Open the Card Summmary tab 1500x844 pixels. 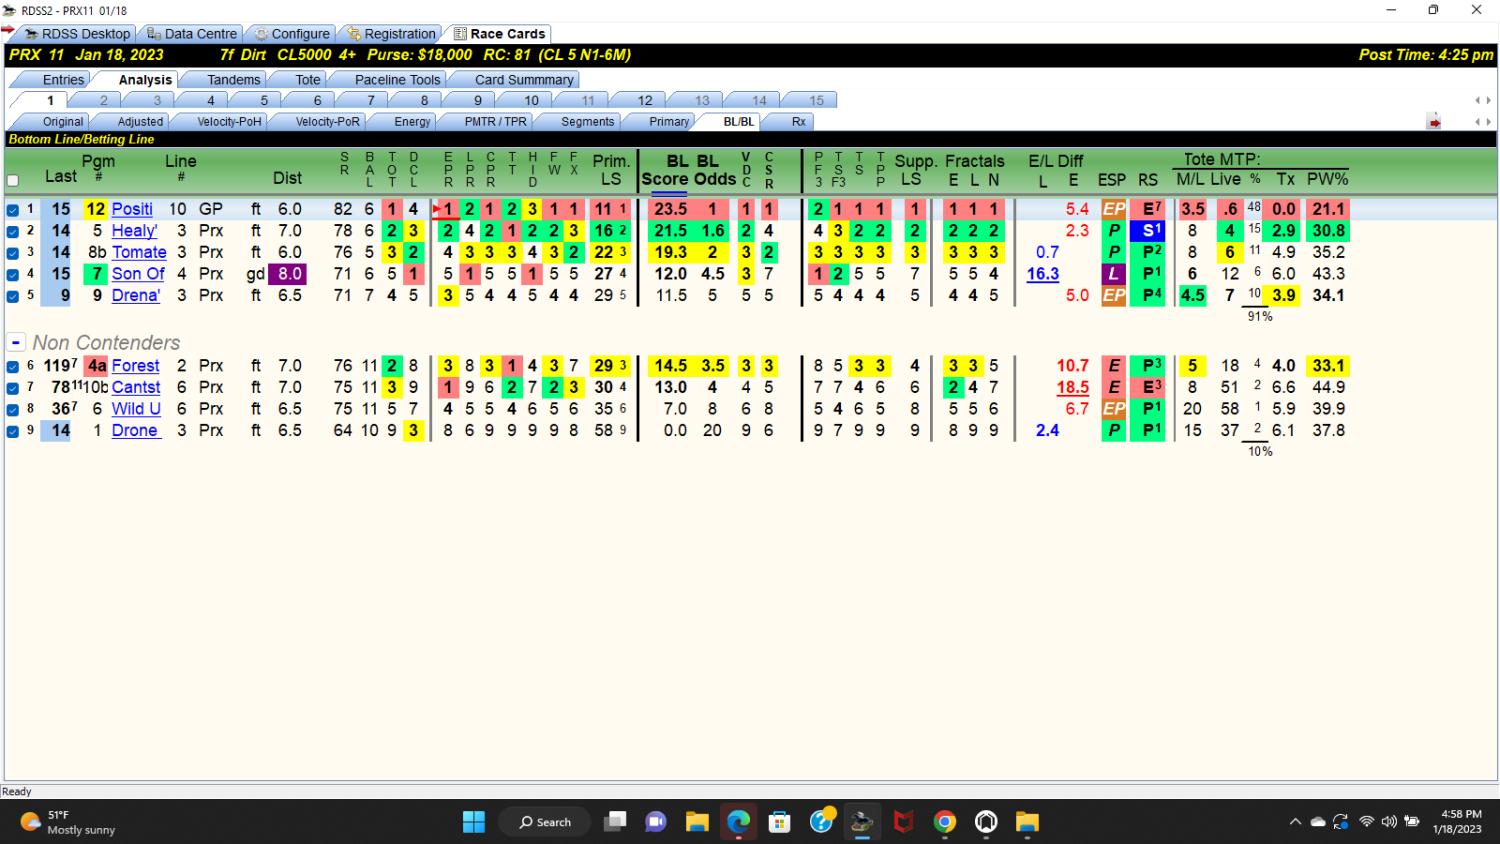[524, 80]
